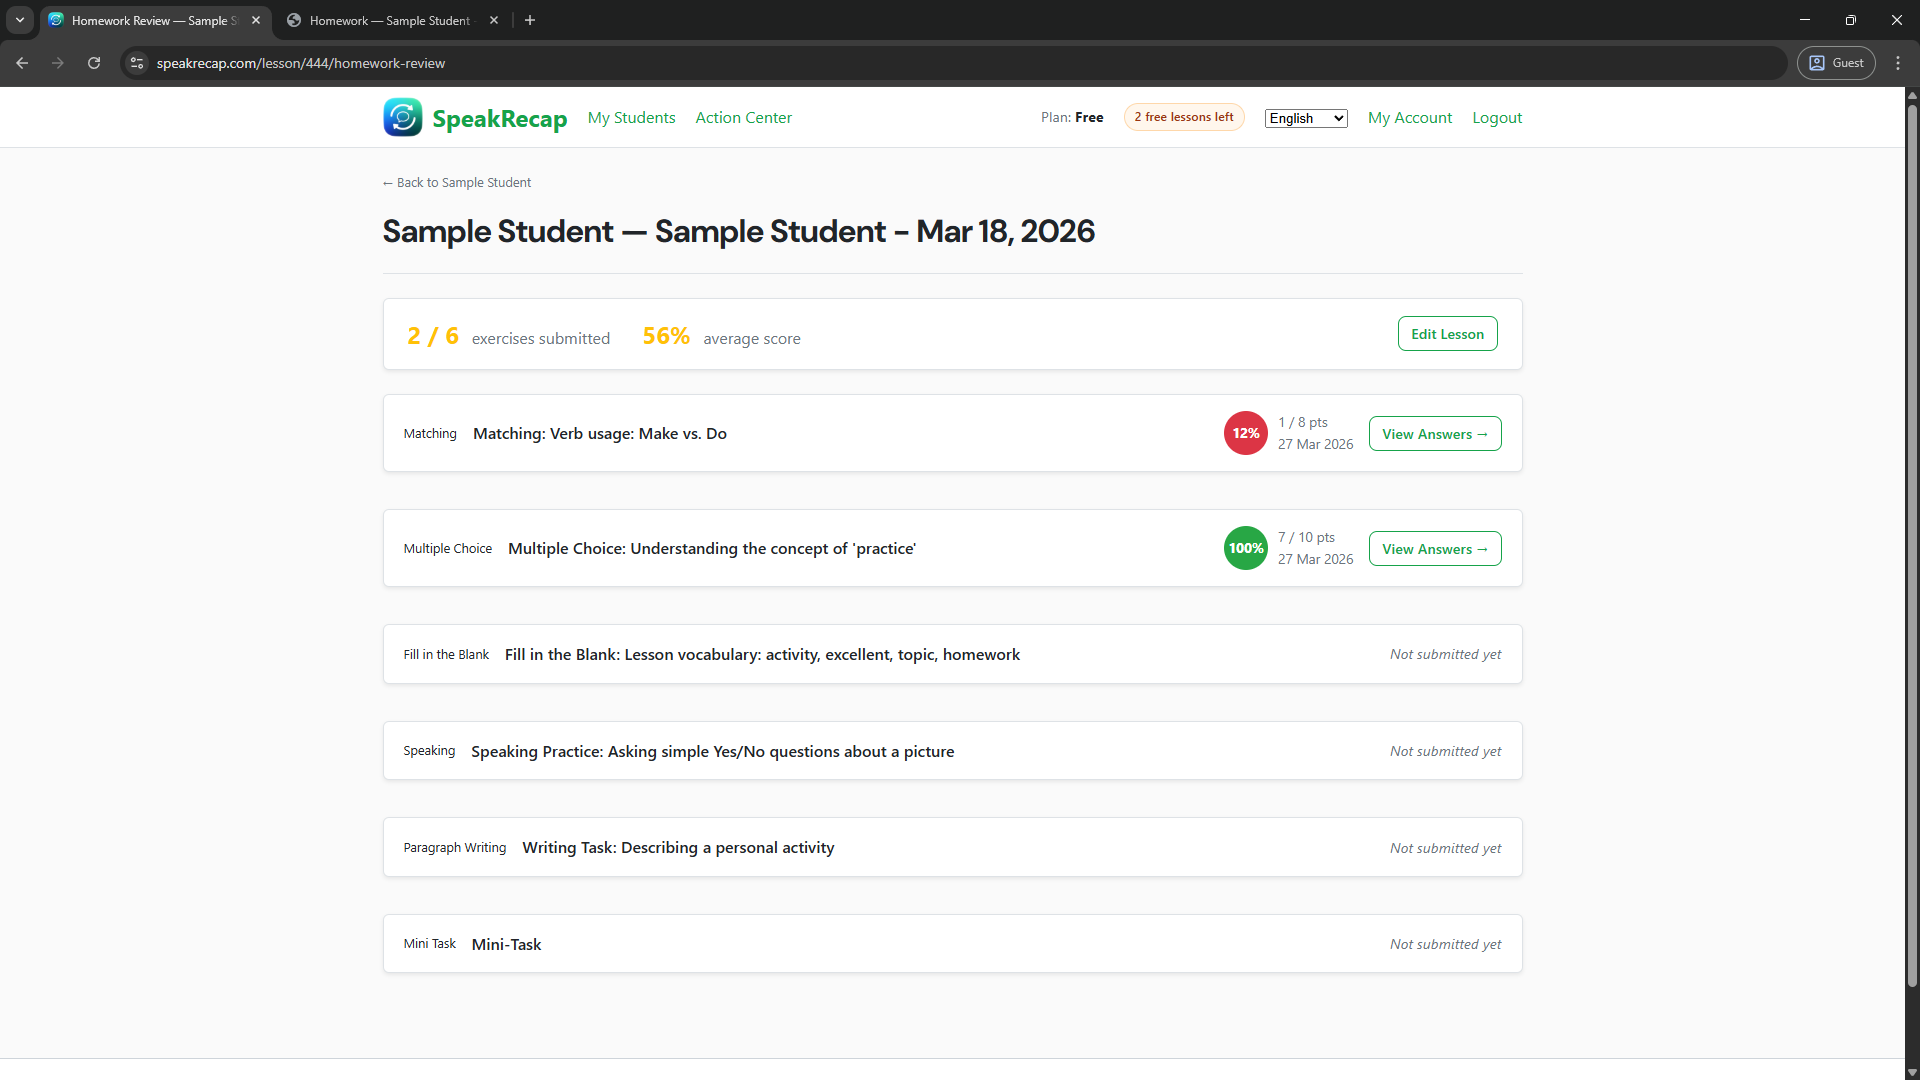Viewport: 1920px width, 1080px height.
Task: Click the Logout link
Action: (x=1497, y=118)
